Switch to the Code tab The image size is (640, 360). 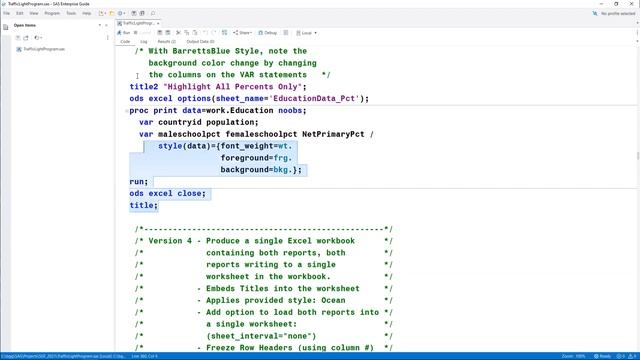point(125,42)
